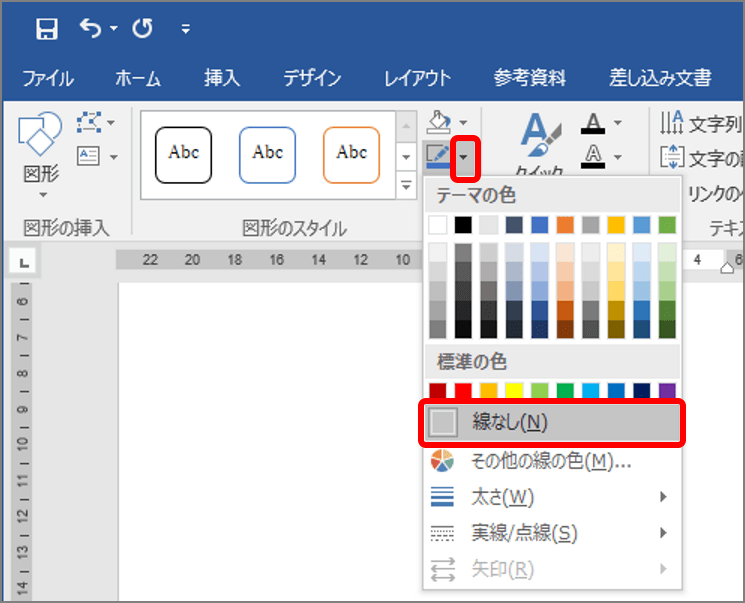This screenshot has width=745, height=603.
Task: Open the Shape Fill dropdown arrow
Action: tap(463, 123)
